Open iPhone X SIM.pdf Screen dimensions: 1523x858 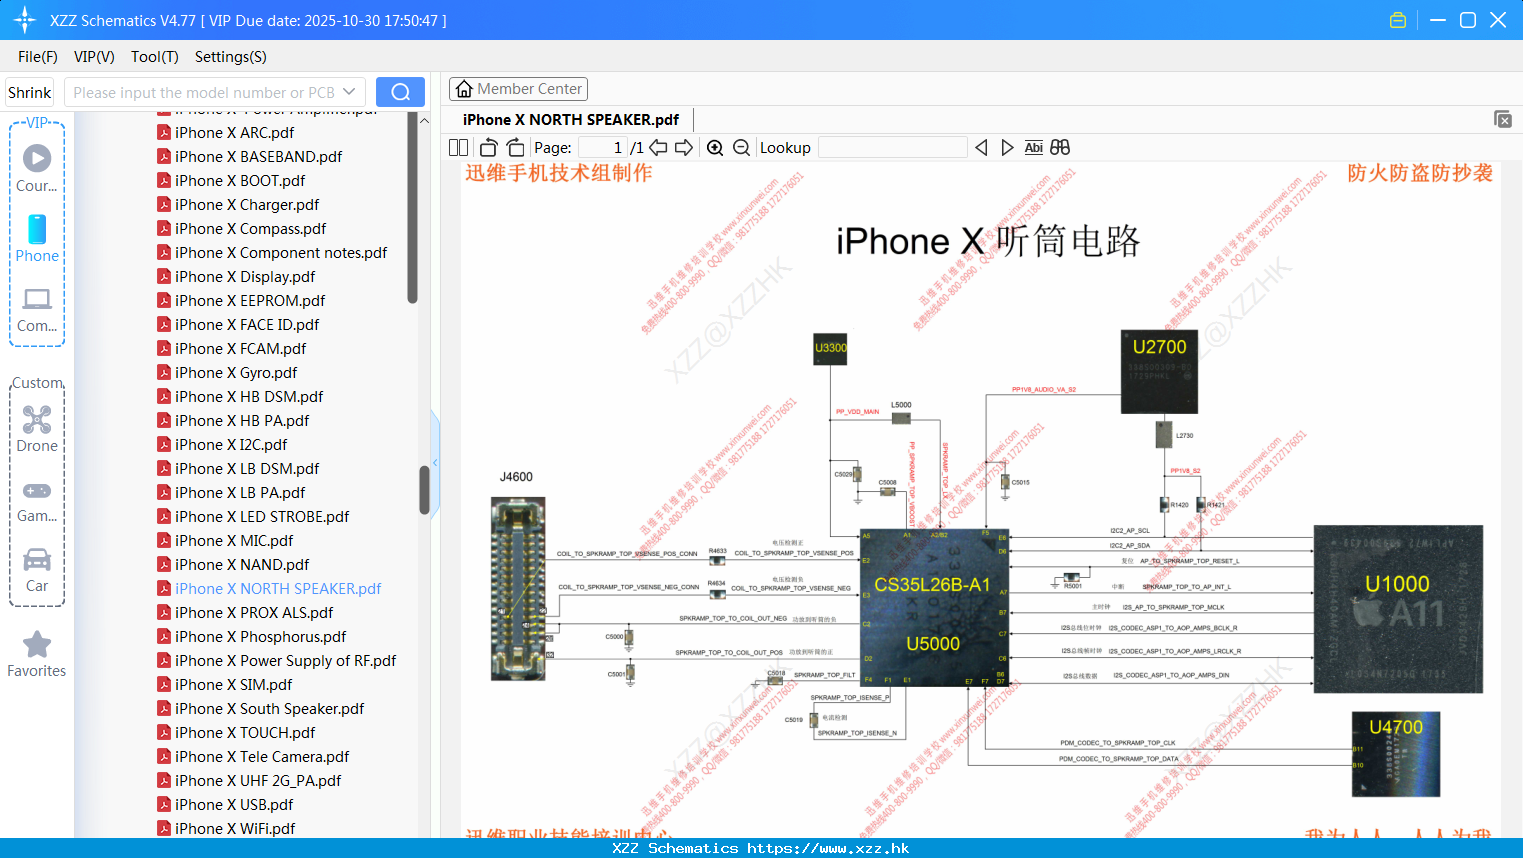233,684
